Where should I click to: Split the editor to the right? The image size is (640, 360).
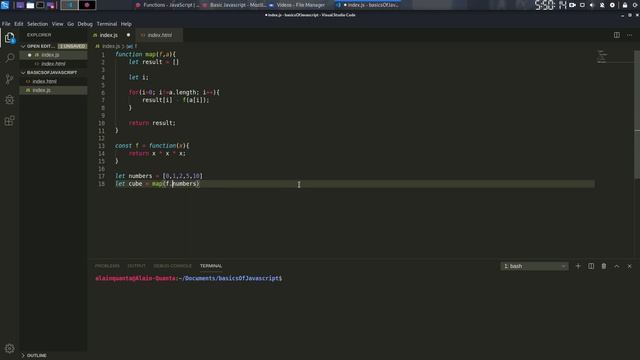[x=617, y=35]
